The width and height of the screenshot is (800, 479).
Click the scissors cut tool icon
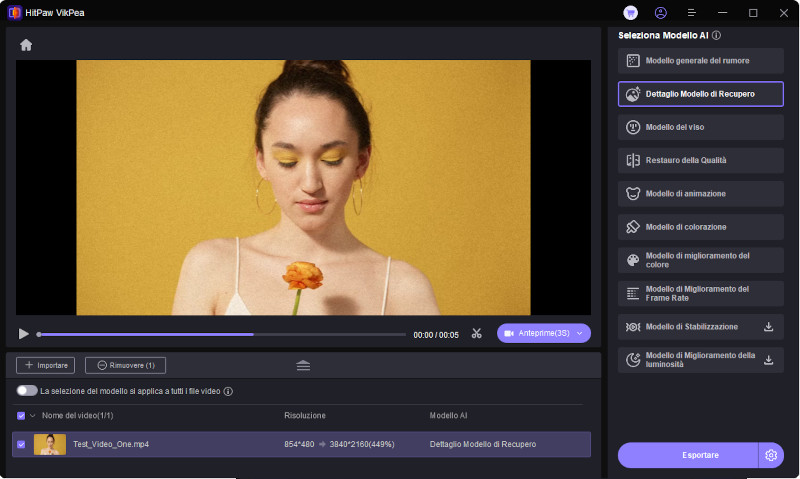click(x=477, y=333)
